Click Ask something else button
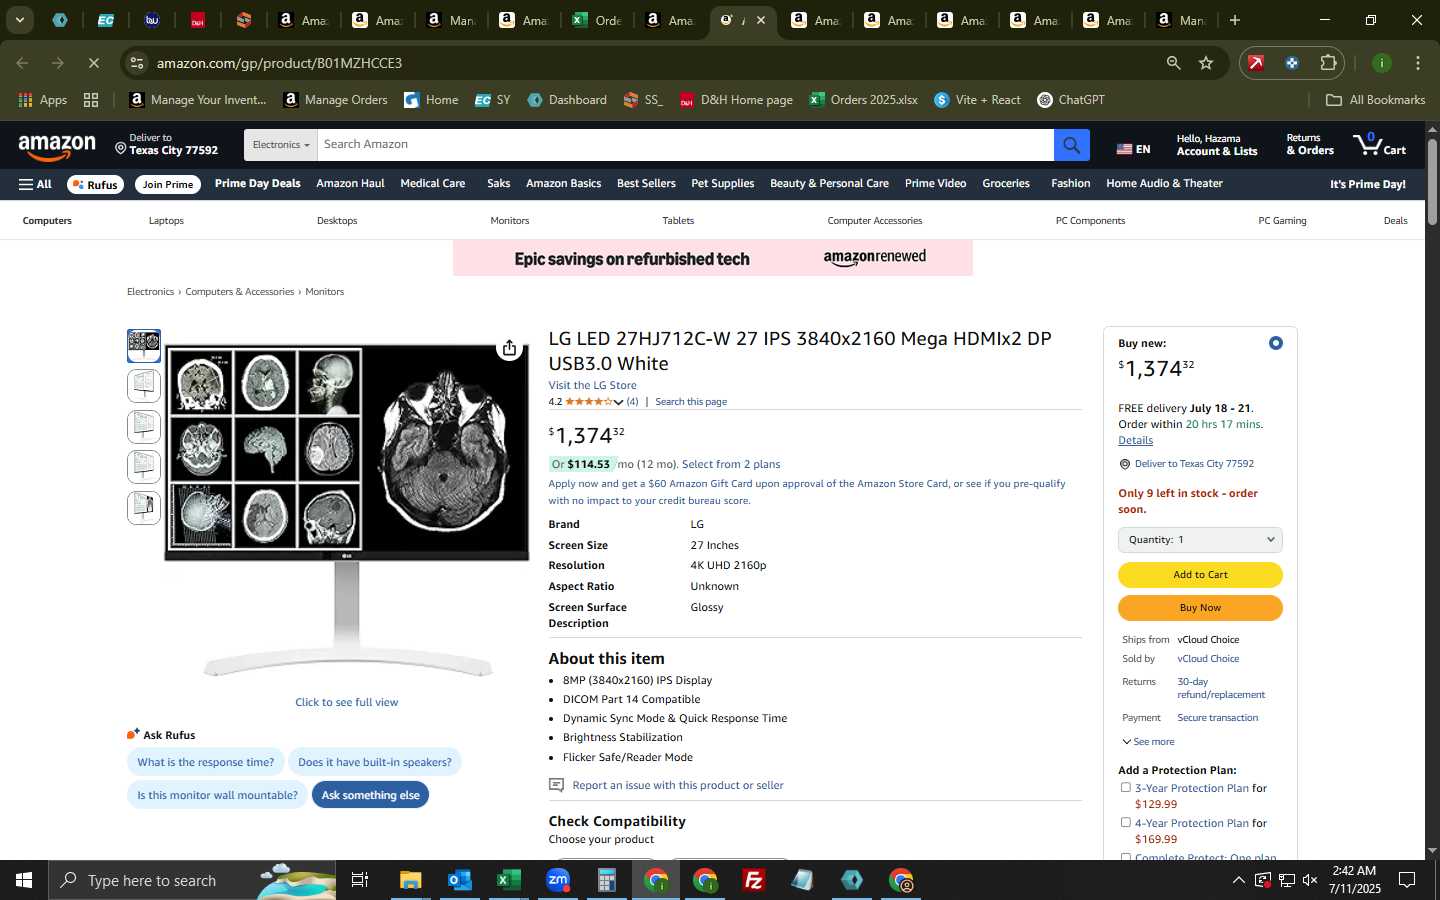This screenshot has width=1440, height=900. click(370, 795)
